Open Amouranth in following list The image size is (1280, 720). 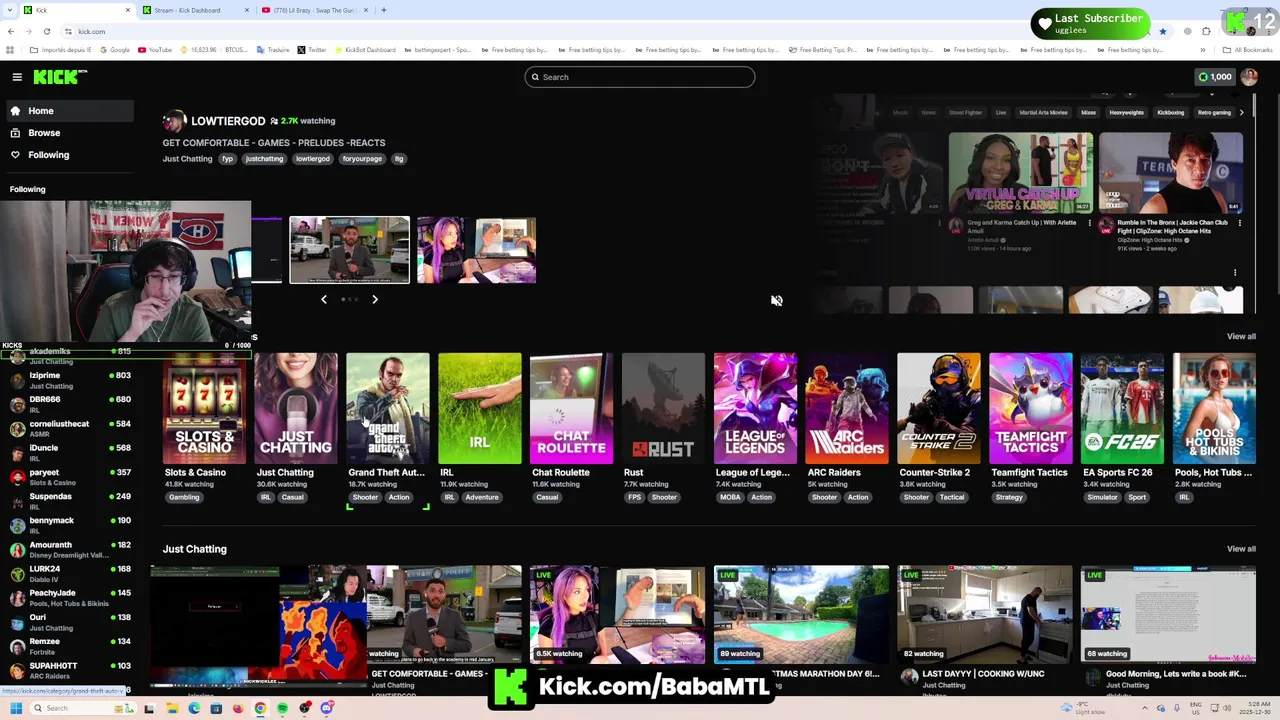(70, 549)
